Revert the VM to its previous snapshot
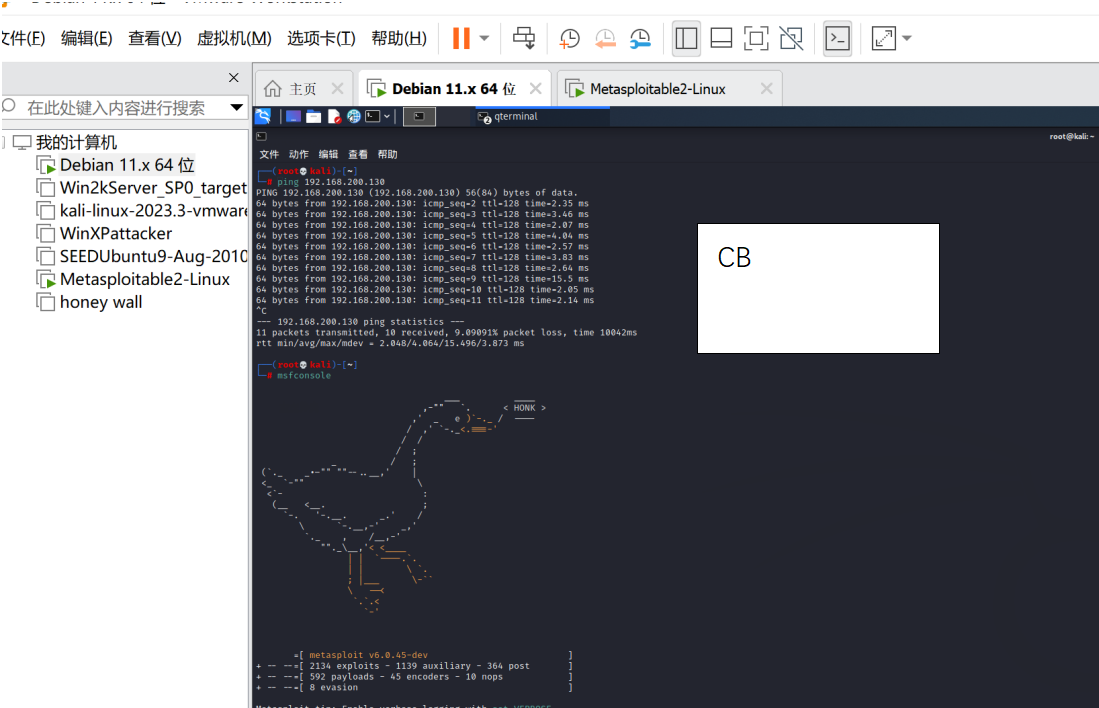This screenshot has width=1099, height=708. click(605, 38)
